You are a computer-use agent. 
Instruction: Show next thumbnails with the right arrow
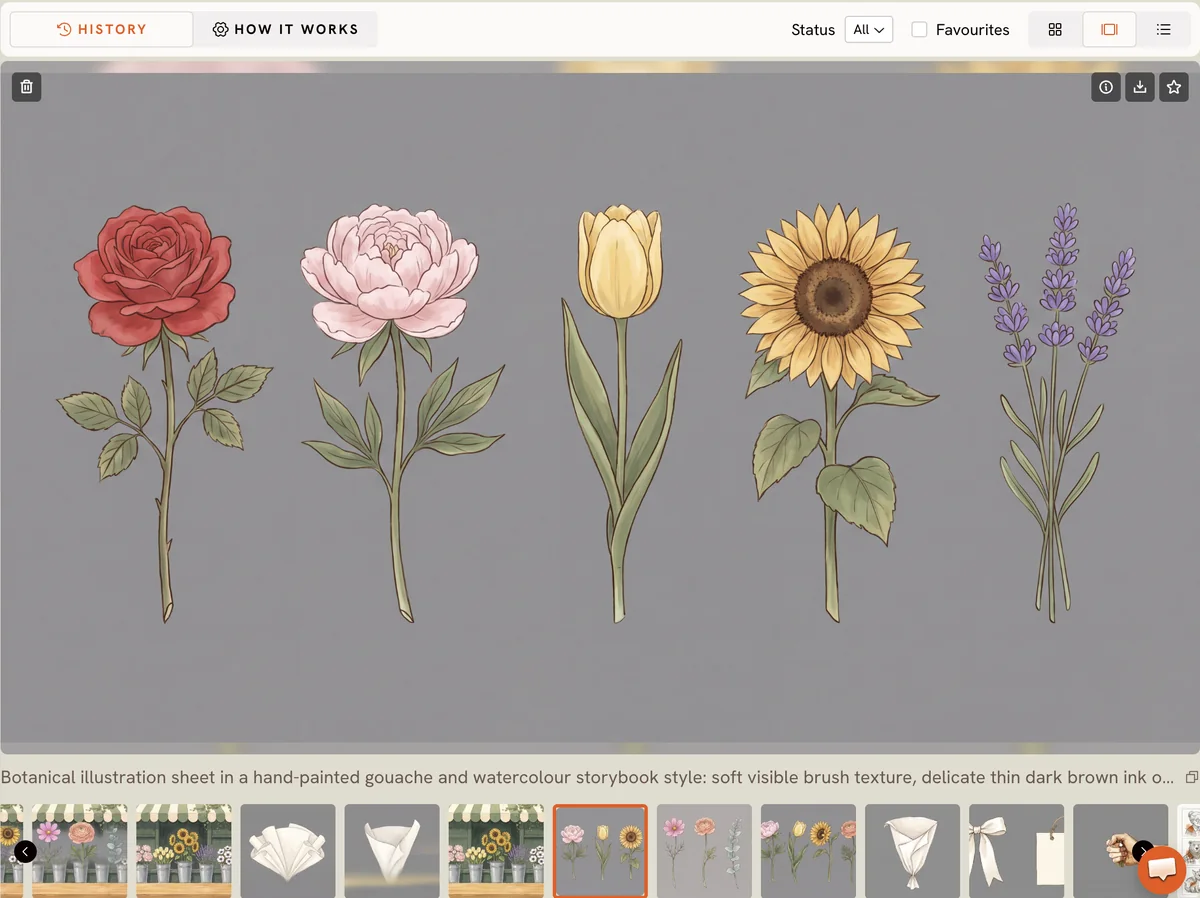(1143, 852)
